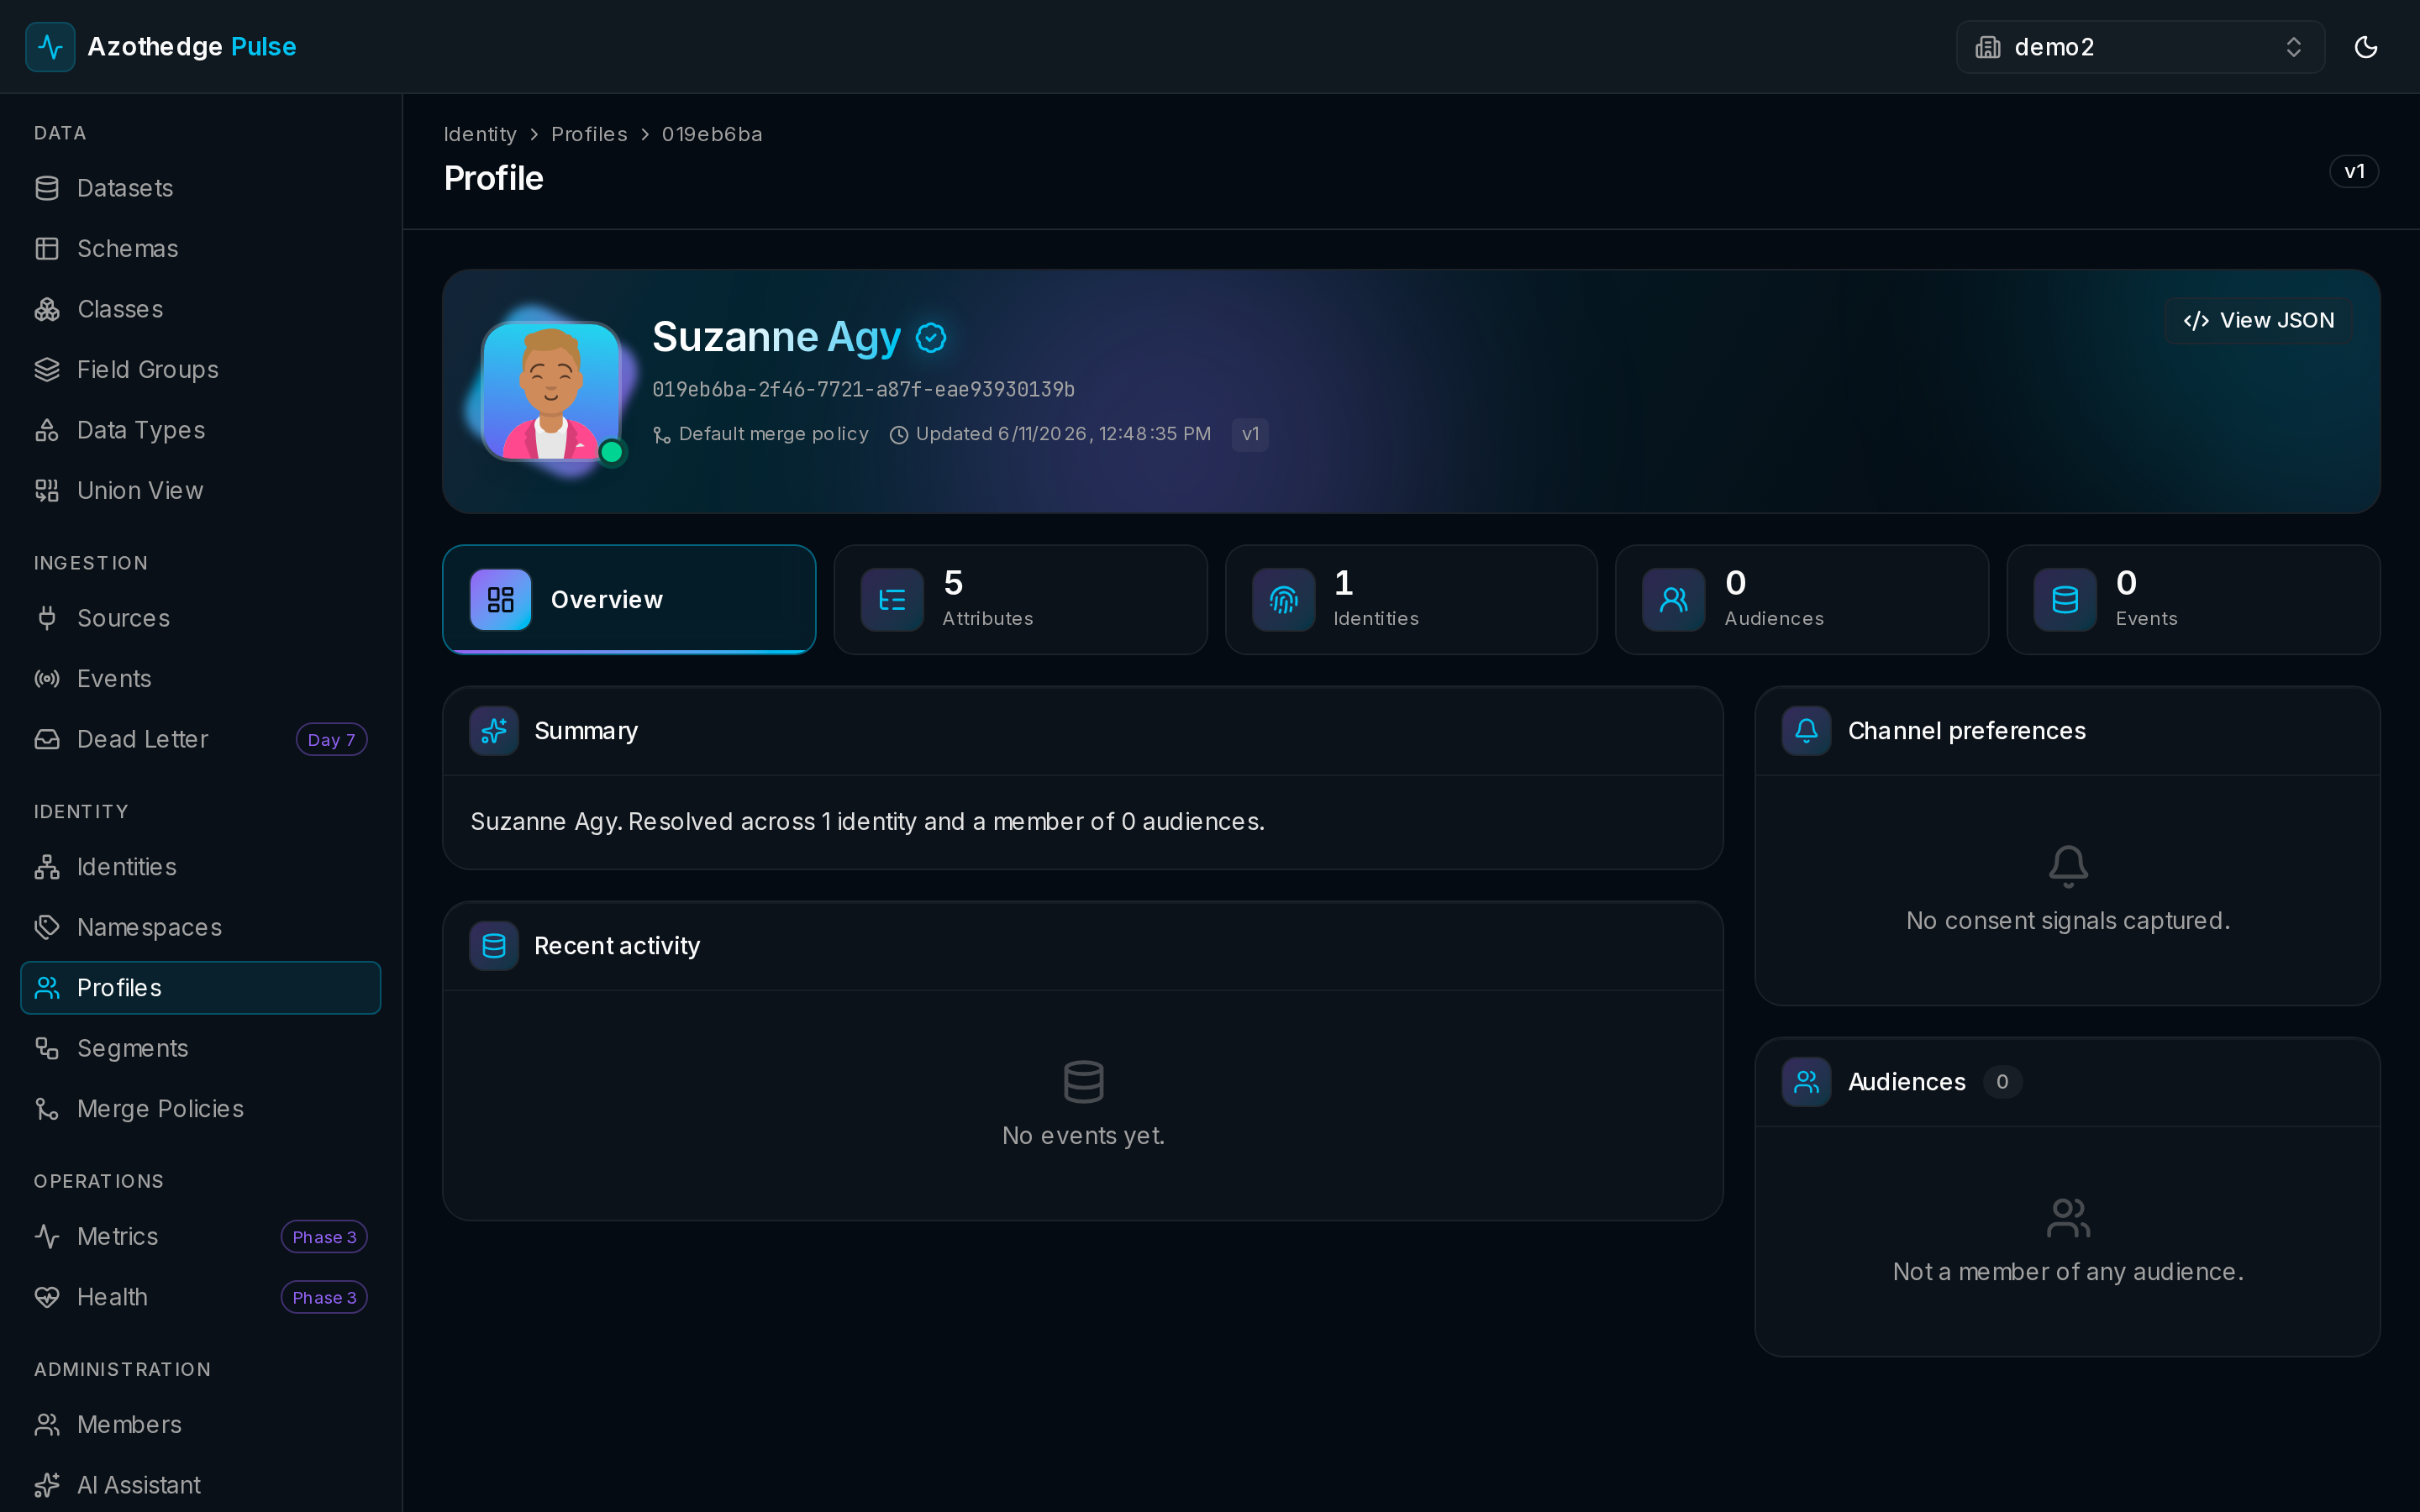Click the Events broadcast icon in sidebar
The width and height of the screenshot is (2420, 1512).
click(x=47, y=678)
